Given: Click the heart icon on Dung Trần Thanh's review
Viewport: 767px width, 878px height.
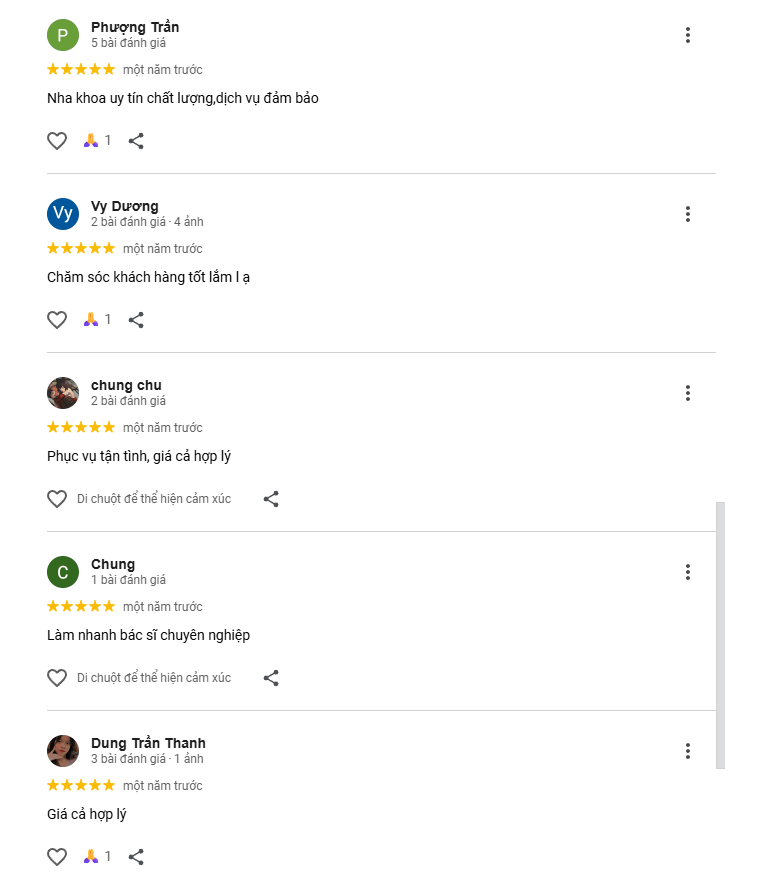Looking at the screenshot, I should (57, 857).
